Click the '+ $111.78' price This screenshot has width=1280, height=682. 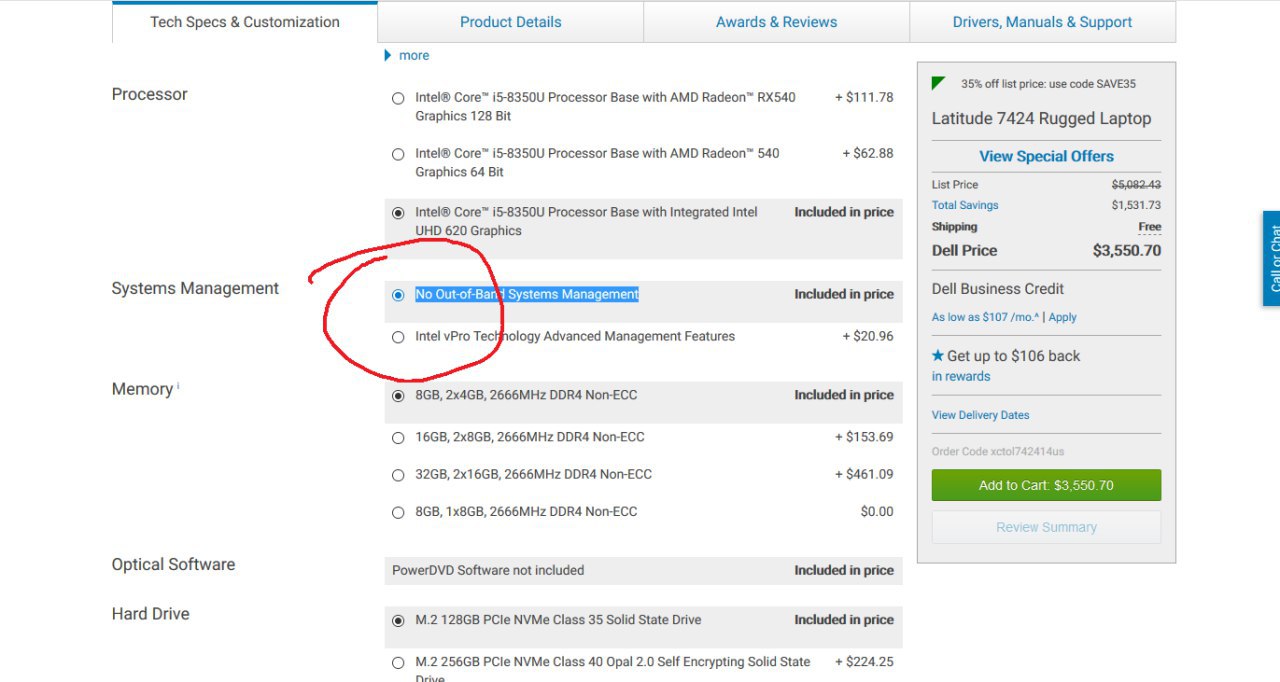[864, 97]
